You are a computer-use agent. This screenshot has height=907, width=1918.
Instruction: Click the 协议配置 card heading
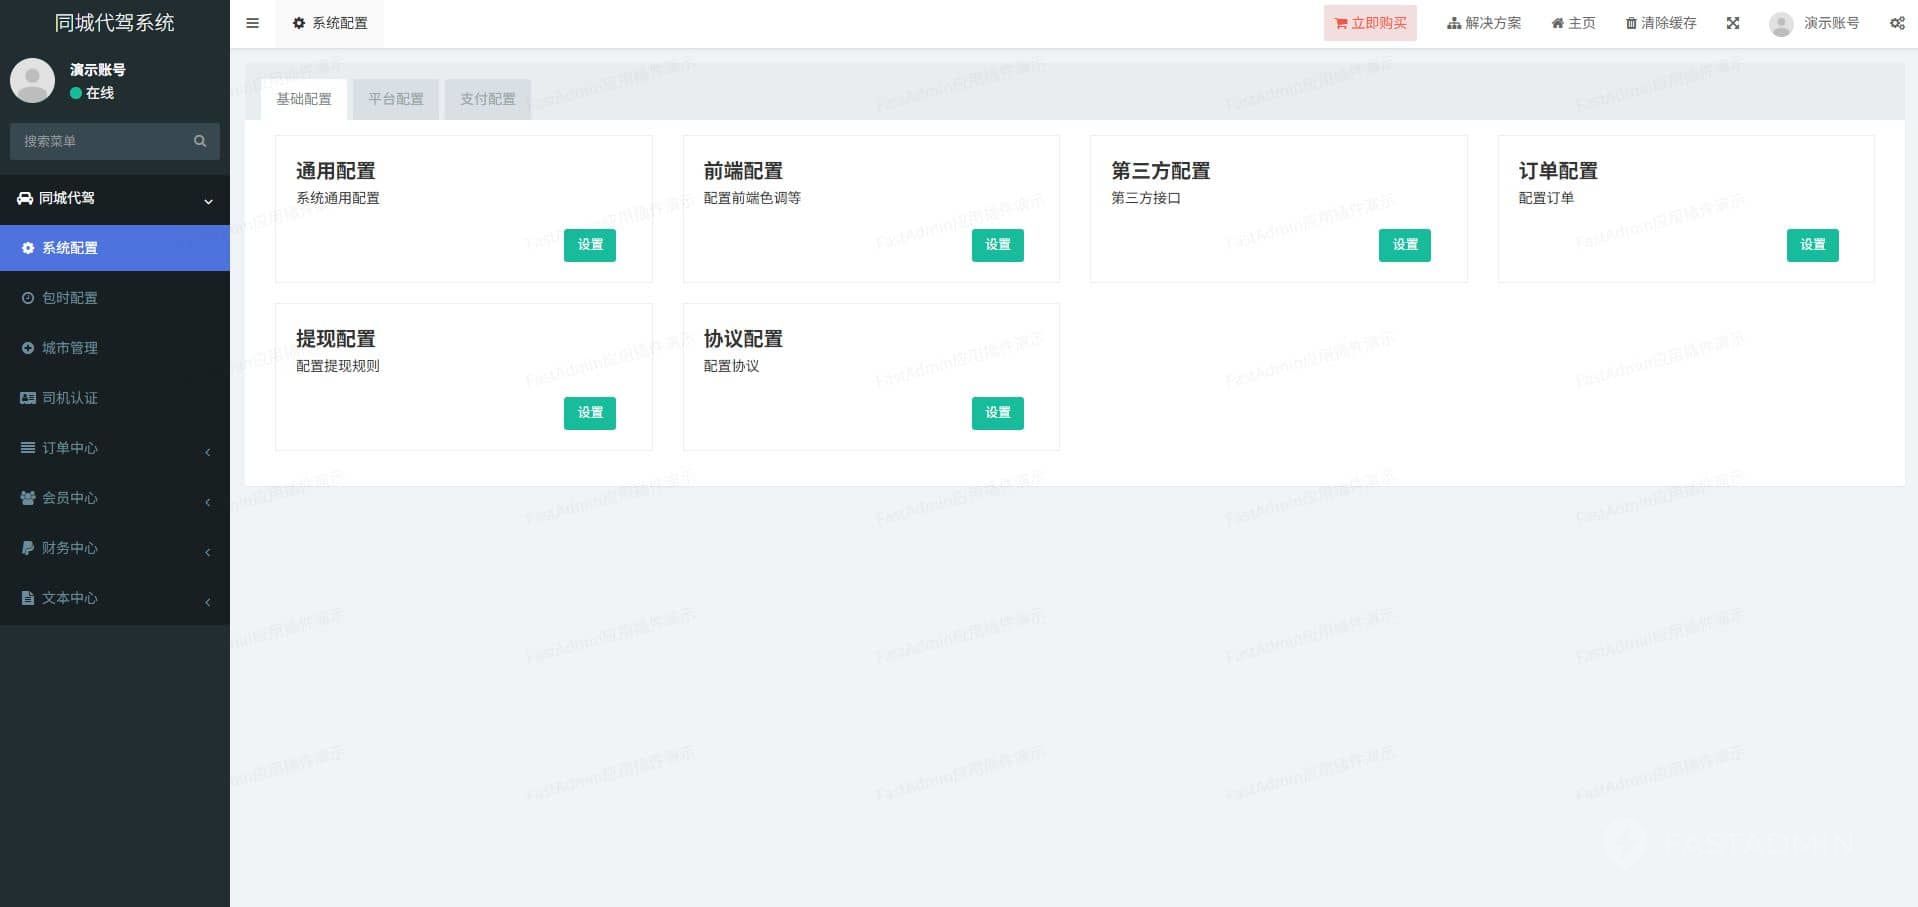click(743, 339)
